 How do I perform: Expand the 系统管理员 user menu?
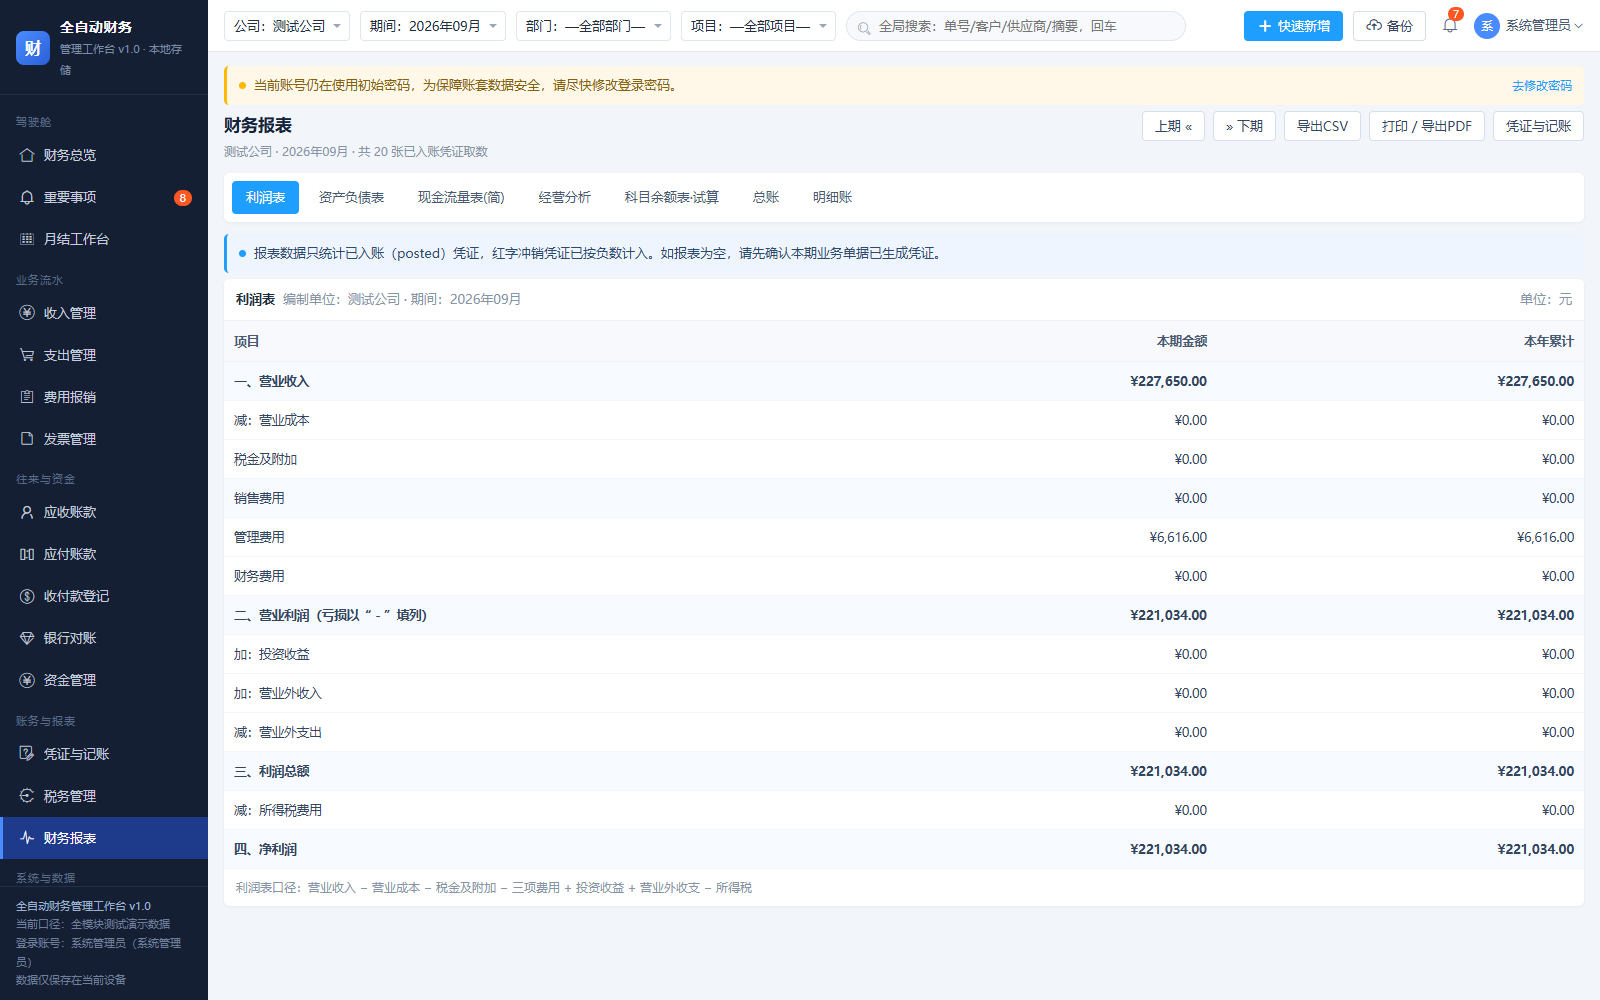(1529, 26)
